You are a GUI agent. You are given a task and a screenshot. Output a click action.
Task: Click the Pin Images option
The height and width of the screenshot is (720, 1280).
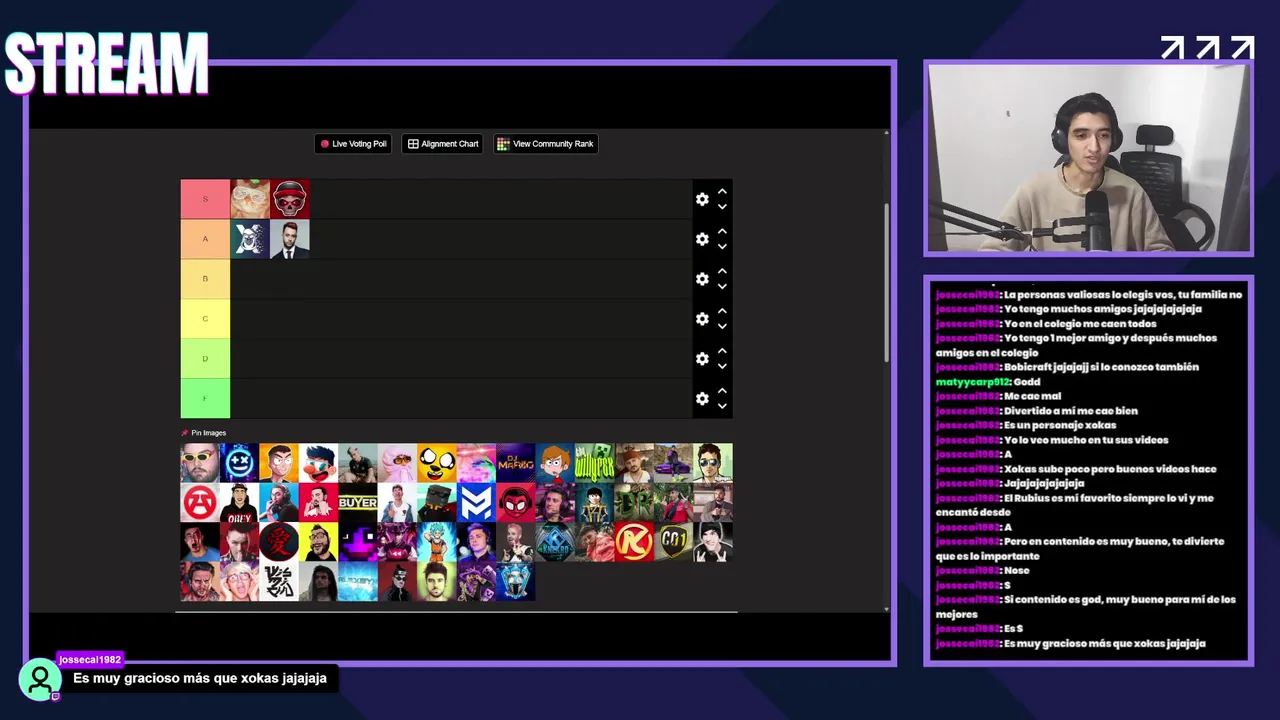pyautogui.click(x=203, y=433)
